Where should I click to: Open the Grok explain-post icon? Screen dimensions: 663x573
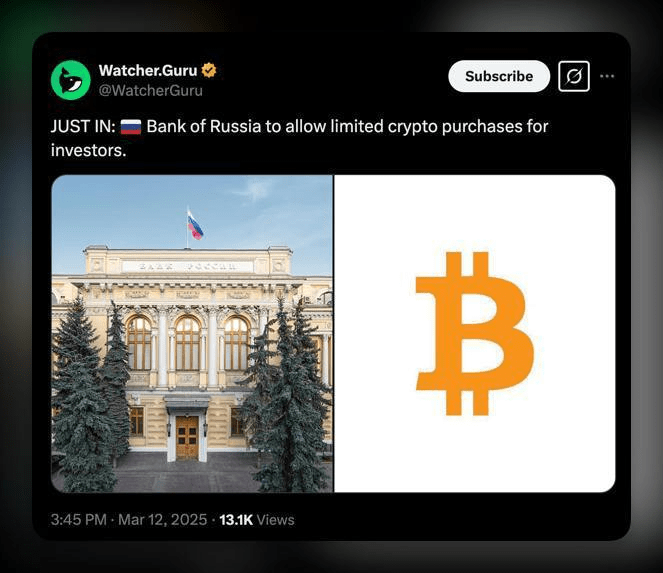click(x=573, y=76)
